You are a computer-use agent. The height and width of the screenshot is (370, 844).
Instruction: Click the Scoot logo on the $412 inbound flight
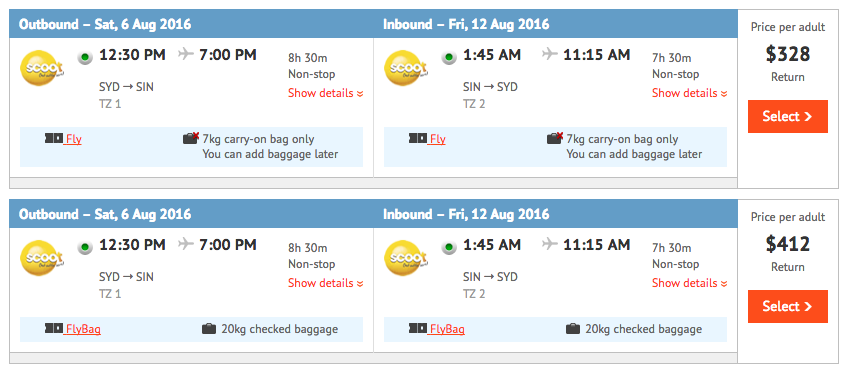point(406,258)
